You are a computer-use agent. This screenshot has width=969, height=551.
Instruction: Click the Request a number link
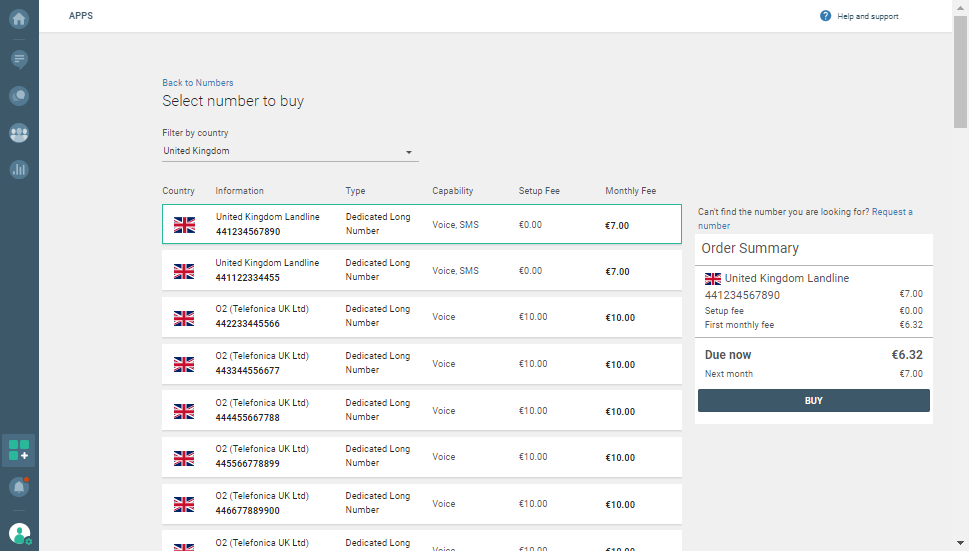(x=805, y=219)
